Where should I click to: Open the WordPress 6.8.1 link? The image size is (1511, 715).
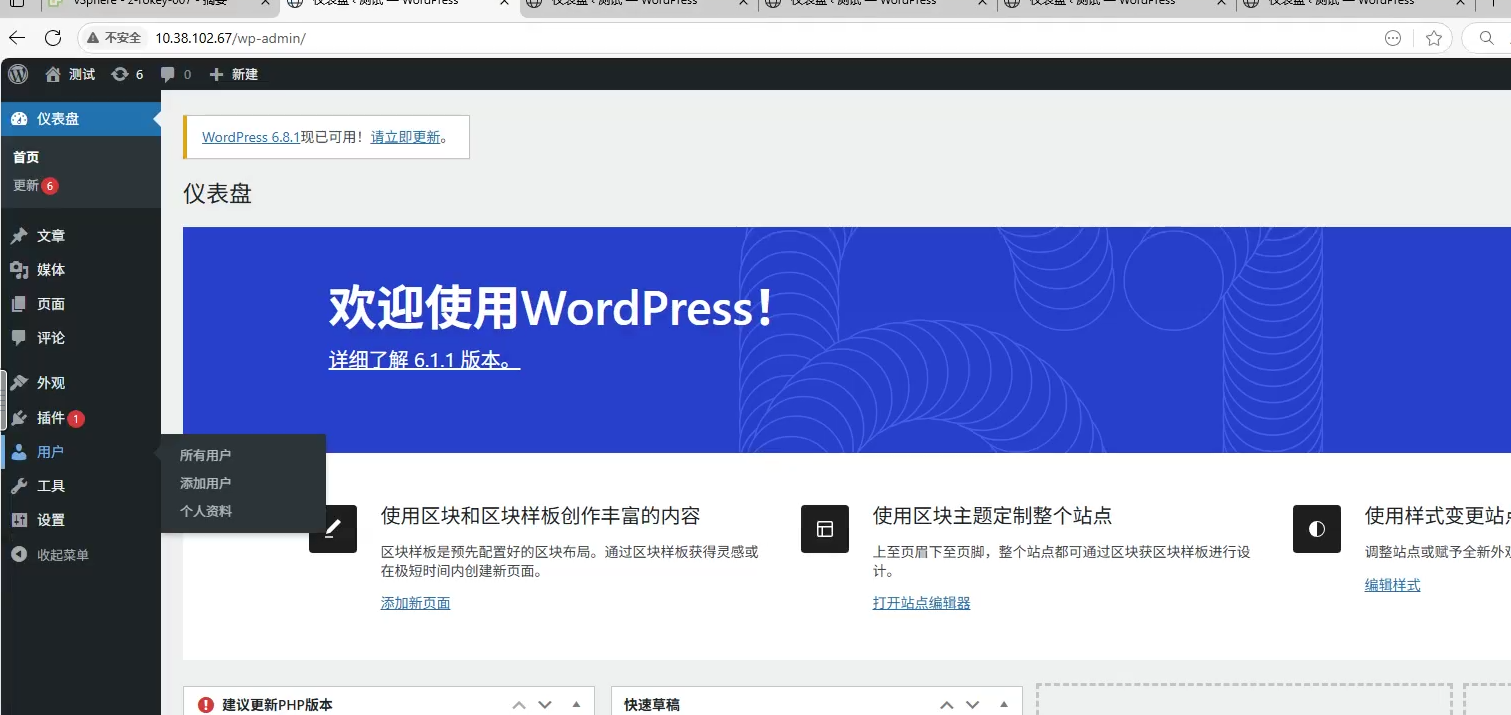[x=251, y=137]
